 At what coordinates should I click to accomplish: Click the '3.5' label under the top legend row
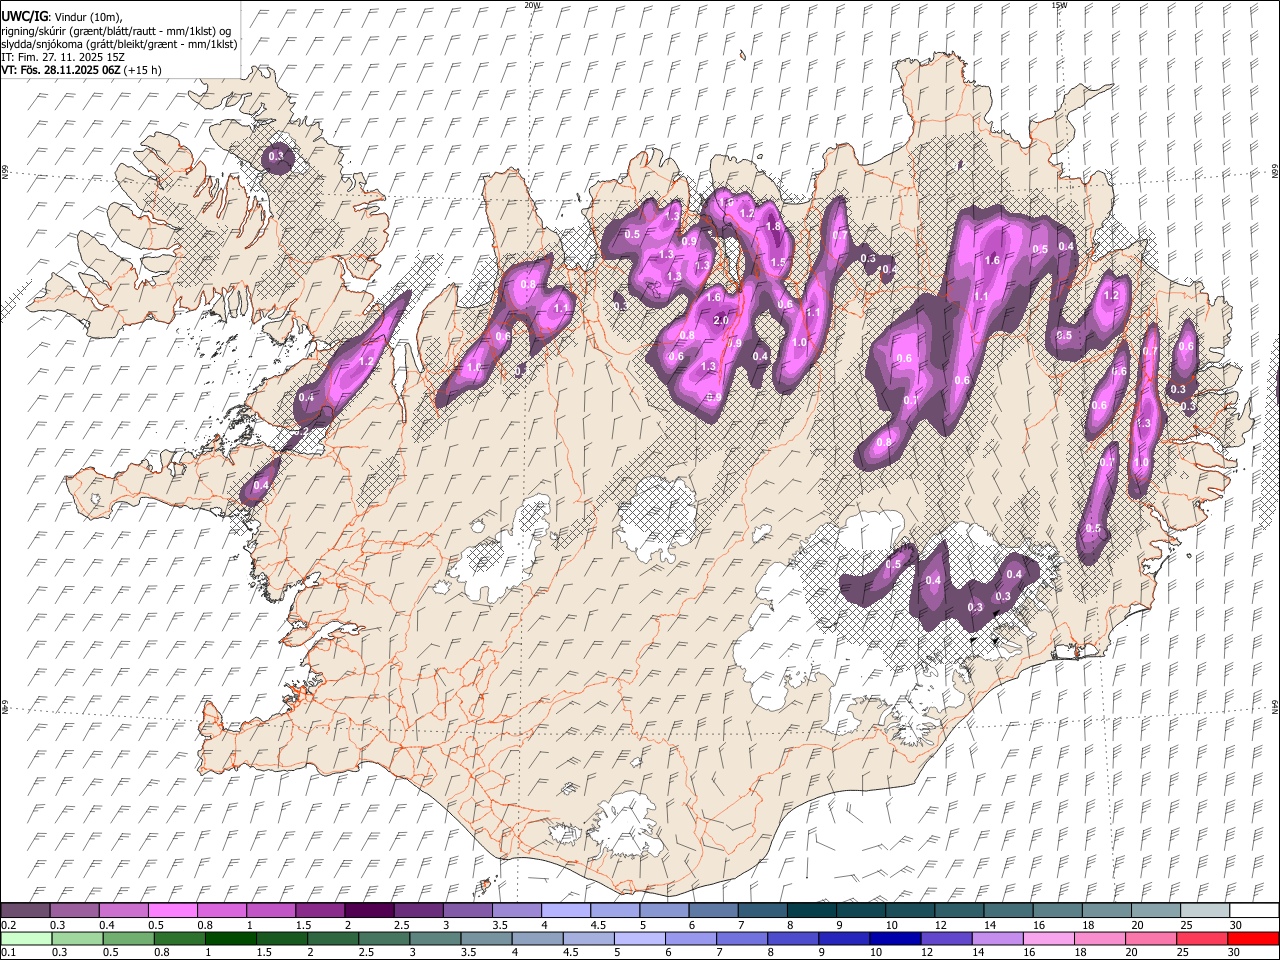tap(500, 925)
